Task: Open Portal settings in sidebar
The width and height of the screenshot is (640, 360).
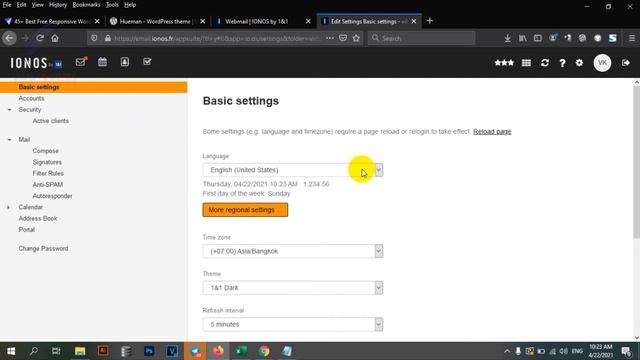Action: coord(27,230)
